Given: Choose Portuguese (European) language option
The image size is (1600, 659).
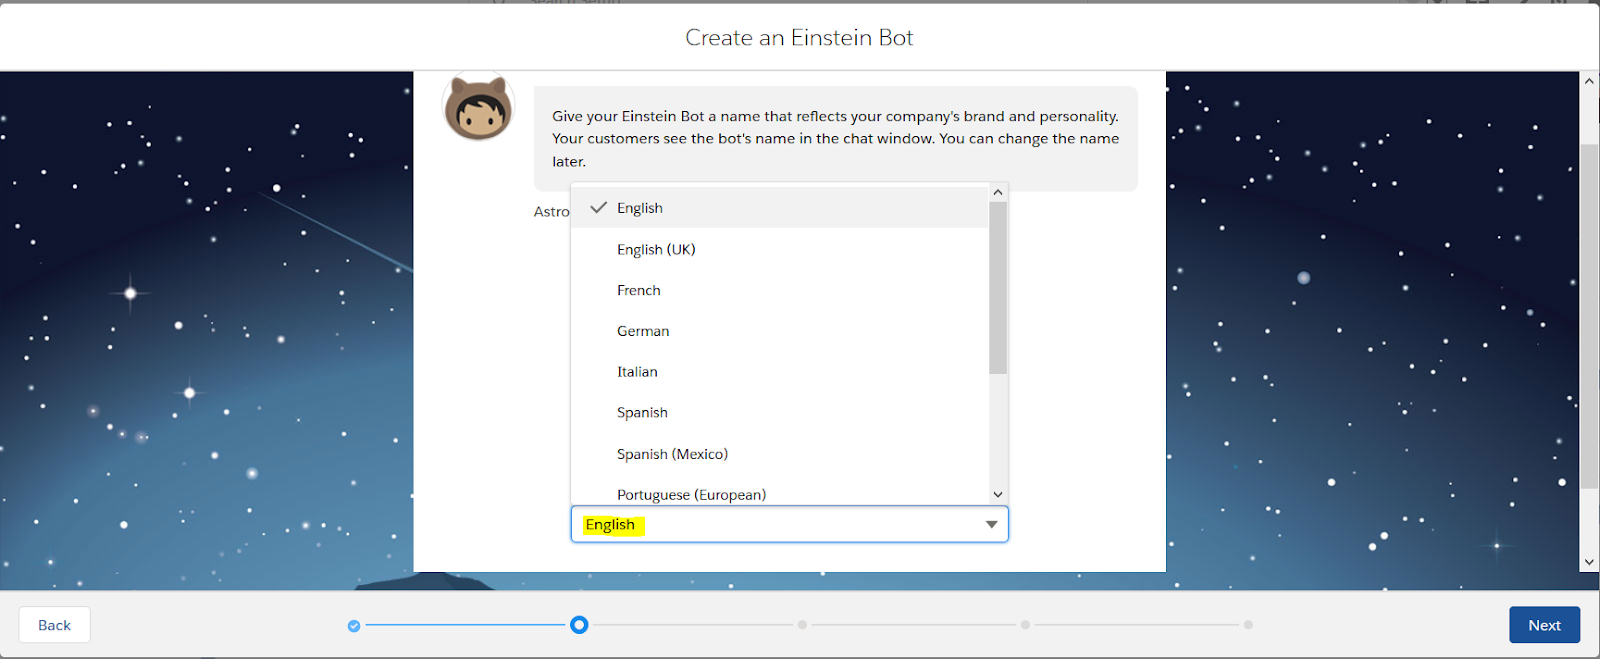Looking at the screenshot, I should tap(779, 494).
